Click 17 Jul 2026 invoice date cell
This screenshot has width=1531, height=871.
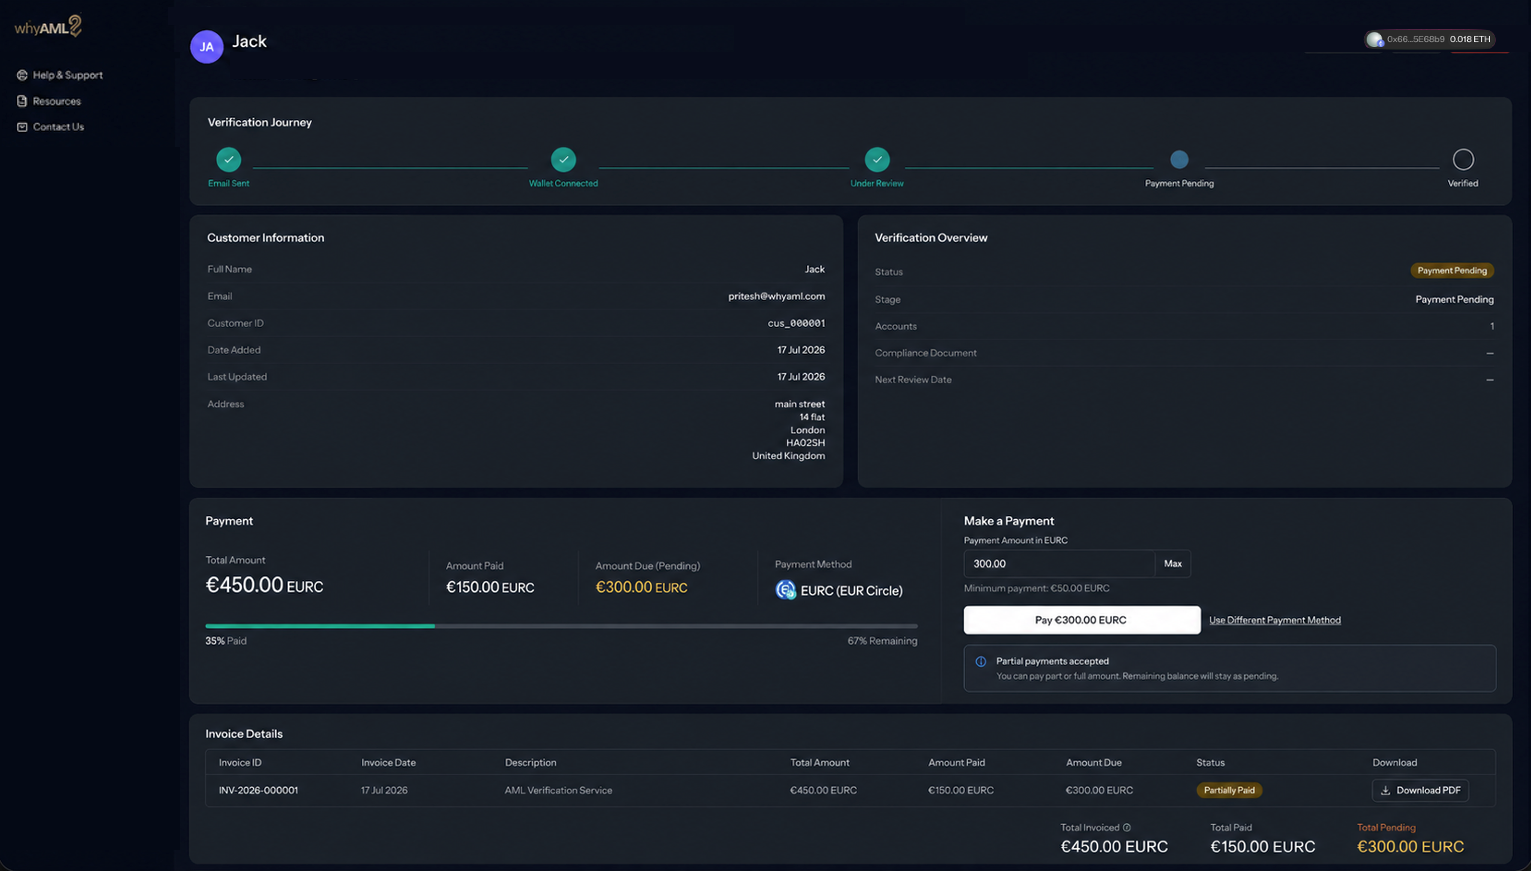(x=384, y=790)
